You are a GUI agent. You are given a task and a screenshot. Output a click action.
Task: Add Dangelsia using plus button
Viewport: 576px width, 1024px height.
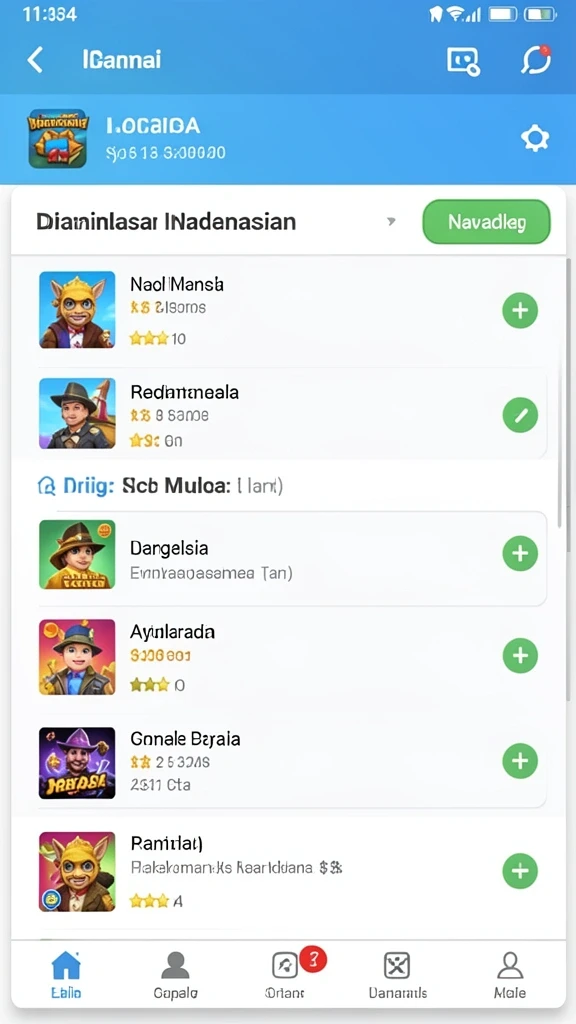coord(520,554)
